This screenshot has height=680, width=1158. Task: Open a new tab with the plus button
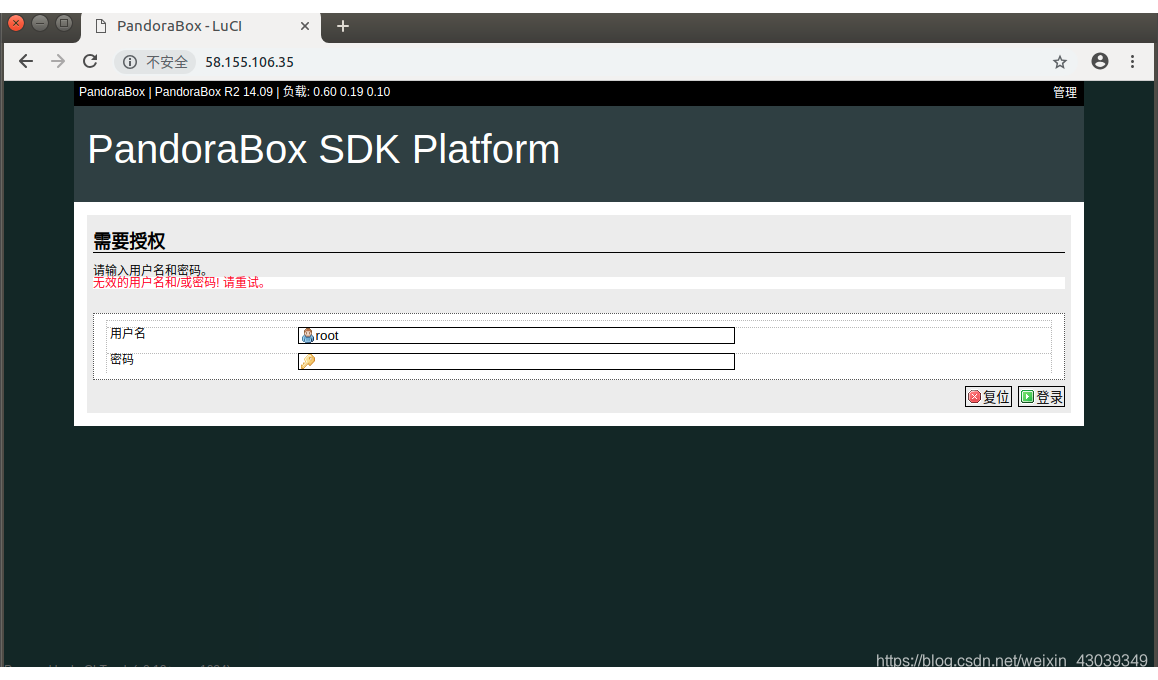(x=343, y=27)
